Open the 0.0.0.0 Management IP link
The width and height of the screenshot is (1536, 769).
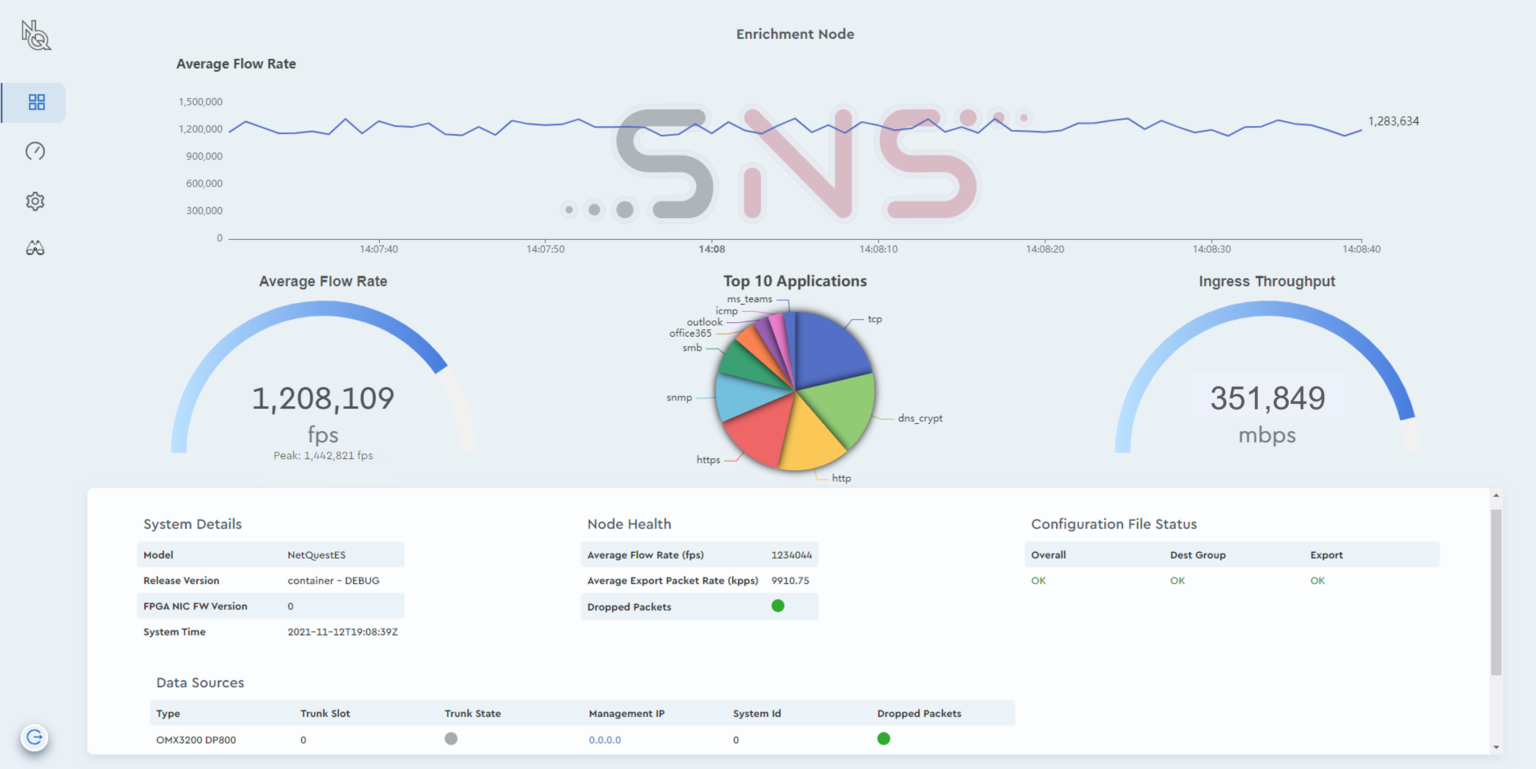[605, 740]
